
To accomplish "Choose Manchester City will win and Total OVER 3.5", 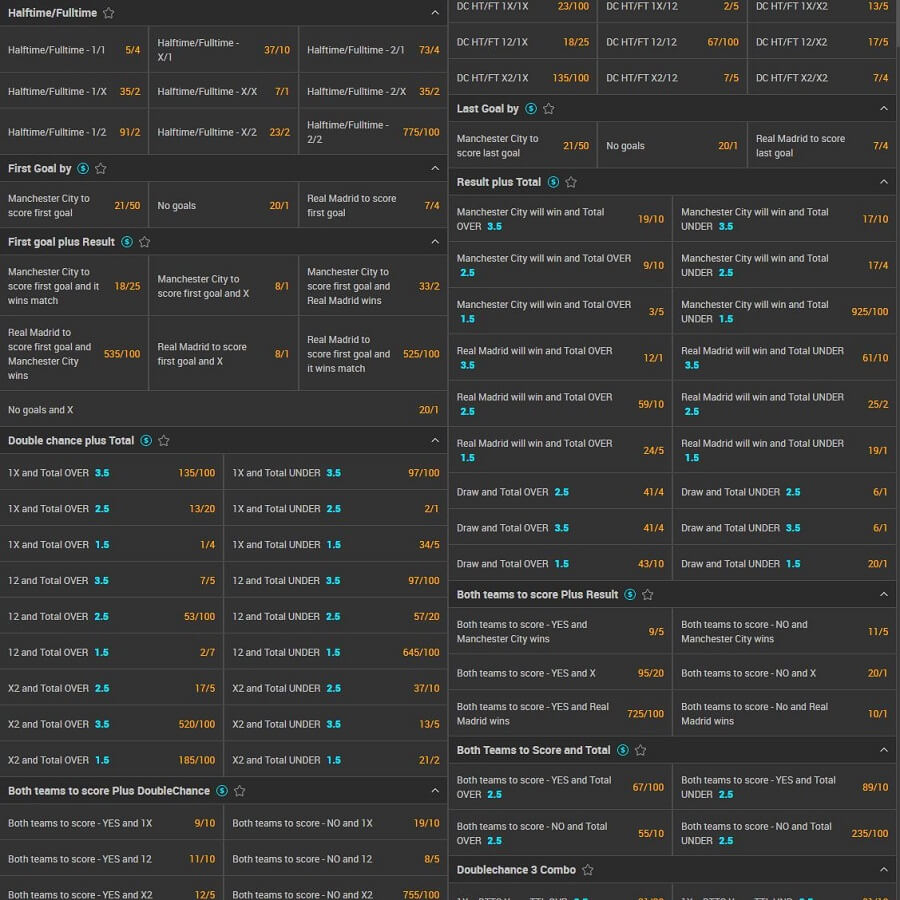I will pyautogui.click(x=560, y=219).
